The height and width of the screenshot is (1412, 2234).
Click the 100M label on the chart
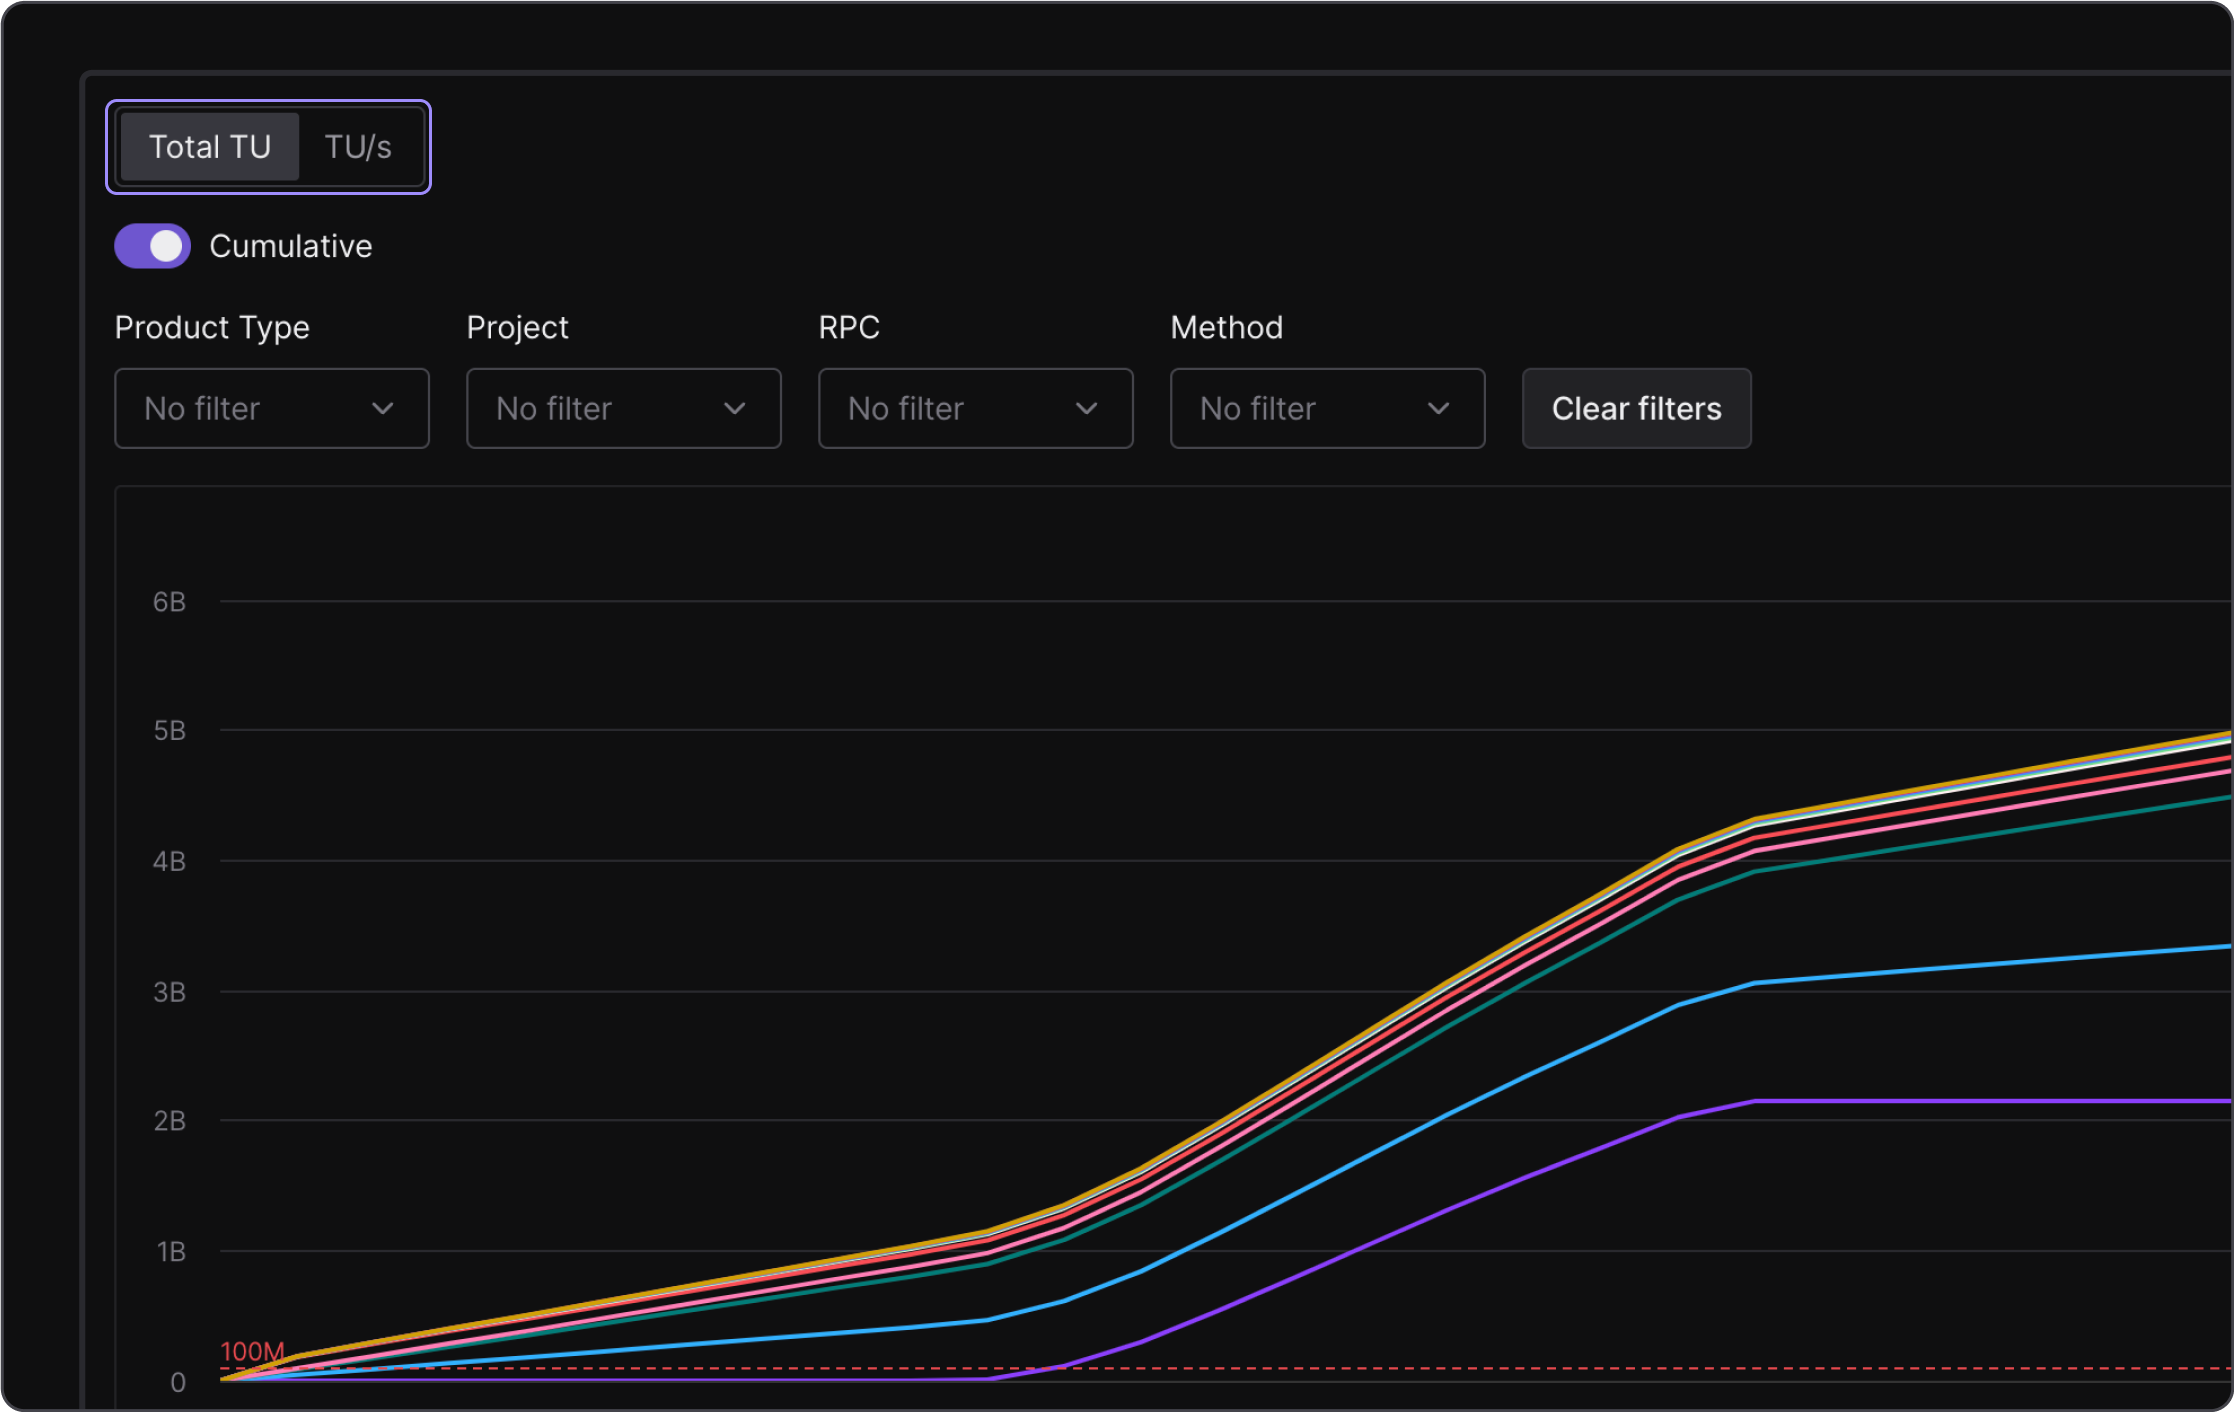[252, 1351]
